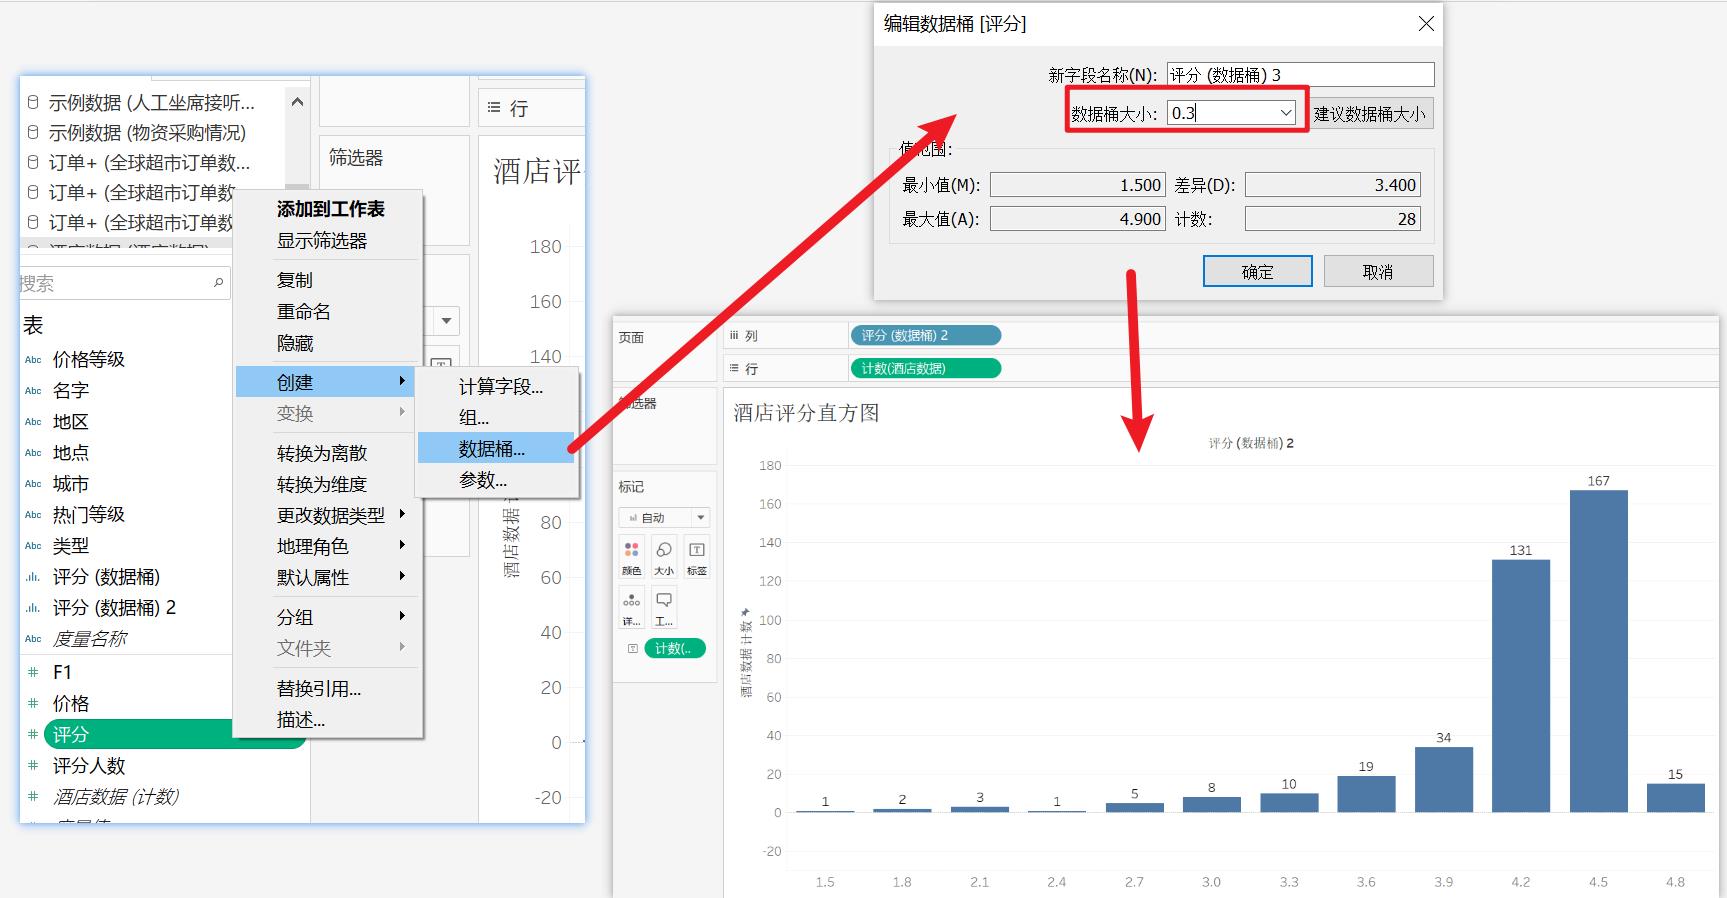Cancel the bin dialog with 取消
This screenshot has width=1727, height=898.
coord(1378,271)
